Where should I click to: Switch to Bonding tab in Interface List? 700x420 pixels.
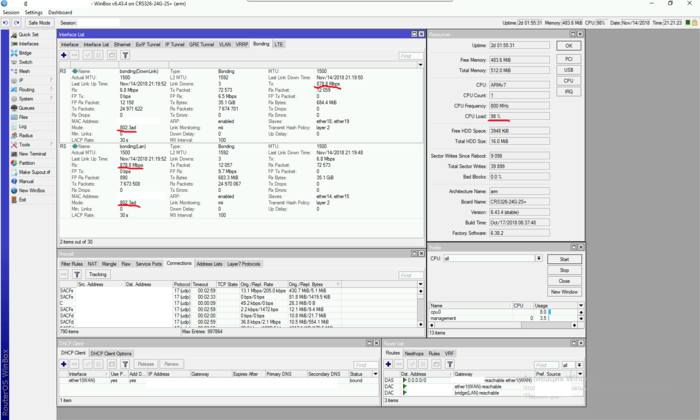pyautogui.click(x=261, y=44)
